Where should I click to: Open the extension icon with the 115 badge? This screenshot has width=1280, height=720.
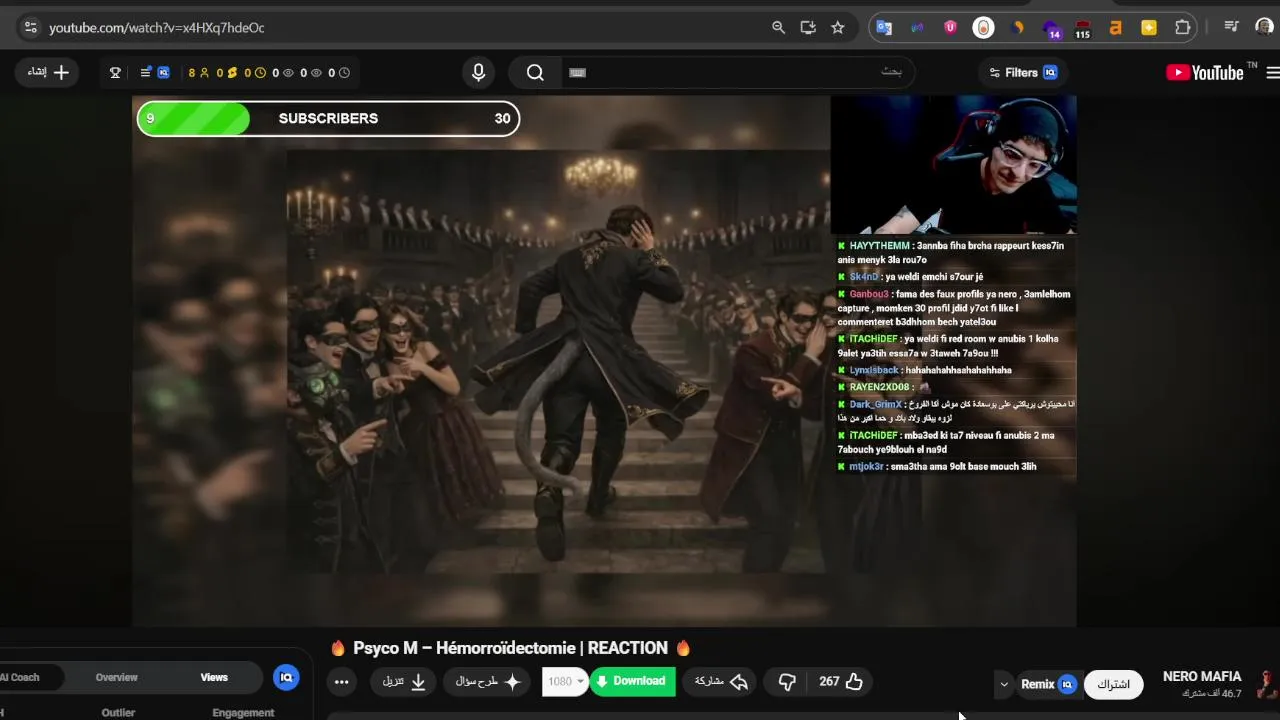[1082, 29]
